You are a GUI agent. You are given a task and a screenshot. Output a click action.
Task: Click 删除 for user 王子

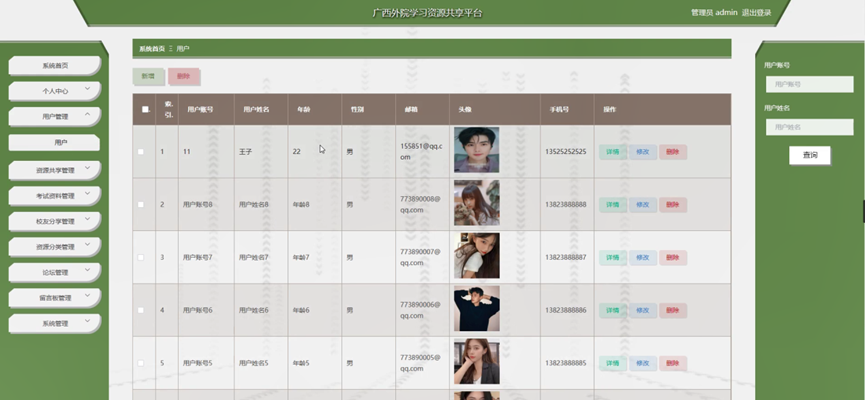point(672,152)
